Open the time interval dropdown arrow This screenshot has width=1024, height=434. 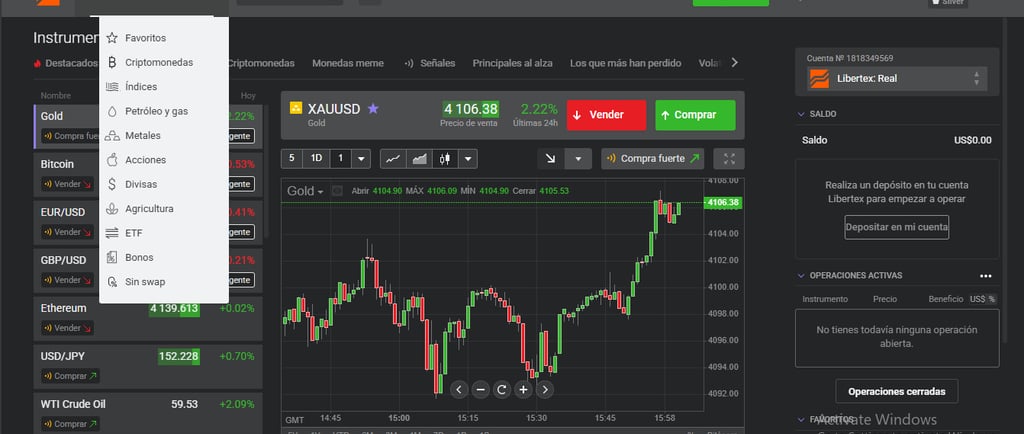coord(360,159)
